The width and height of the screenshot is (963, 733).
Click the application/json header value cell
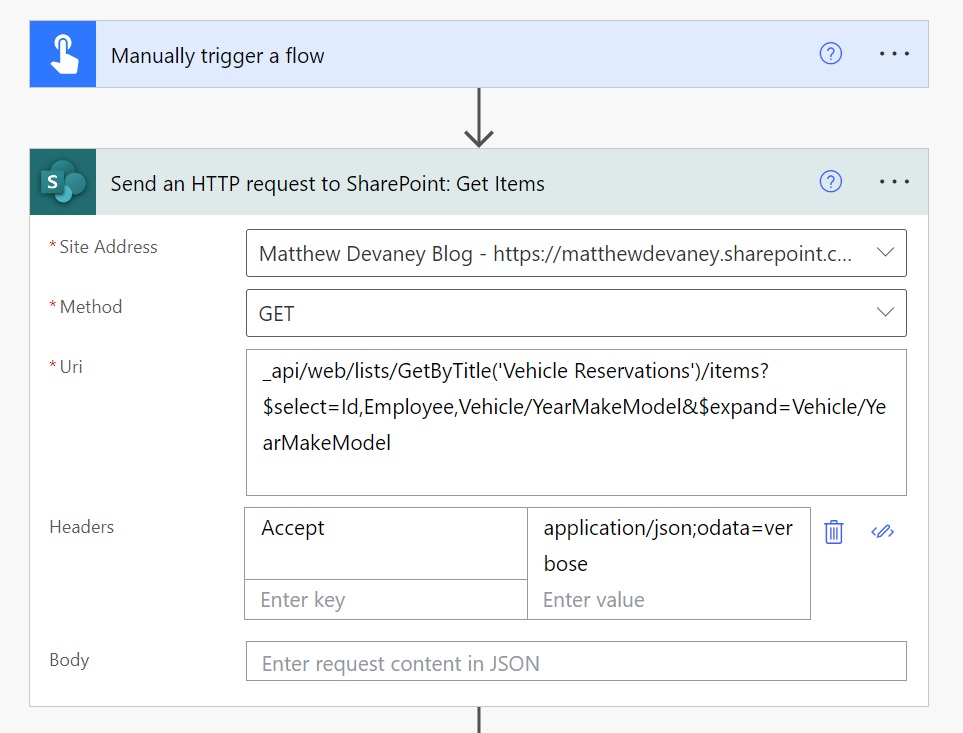(x=669, y=544)
